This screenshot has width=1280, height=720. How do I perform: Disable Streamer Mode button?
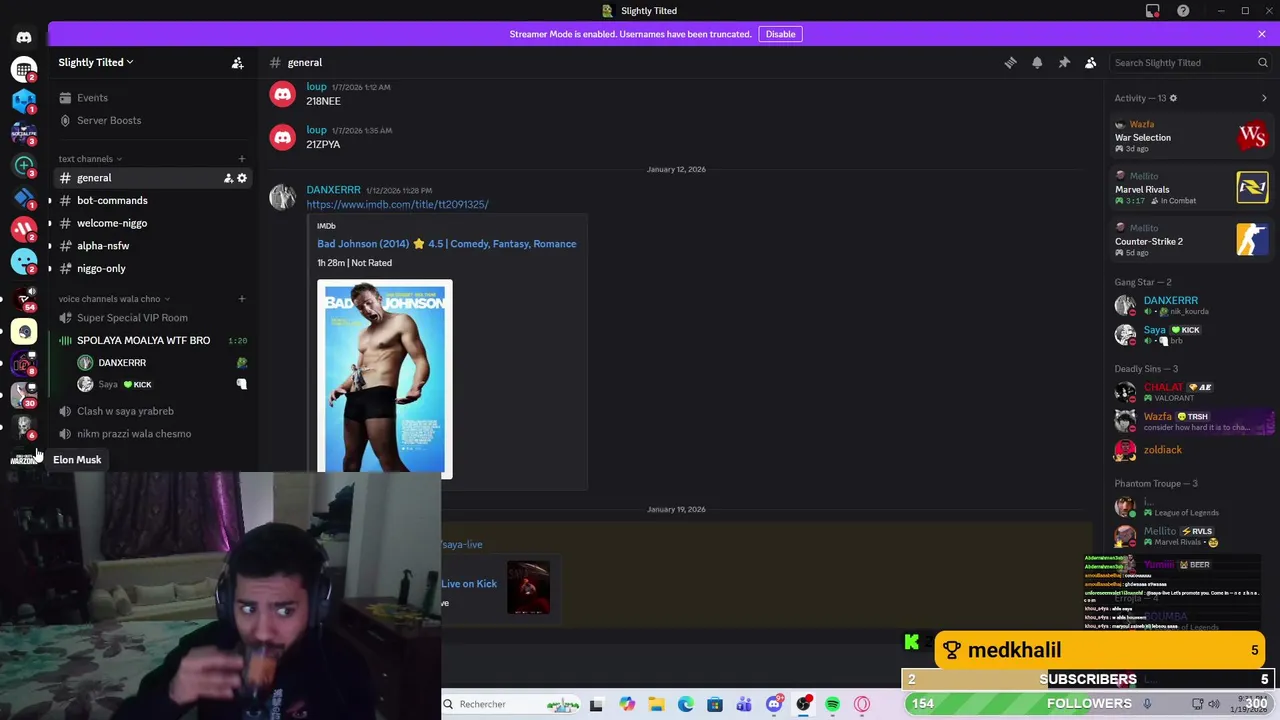pos(780,34)
